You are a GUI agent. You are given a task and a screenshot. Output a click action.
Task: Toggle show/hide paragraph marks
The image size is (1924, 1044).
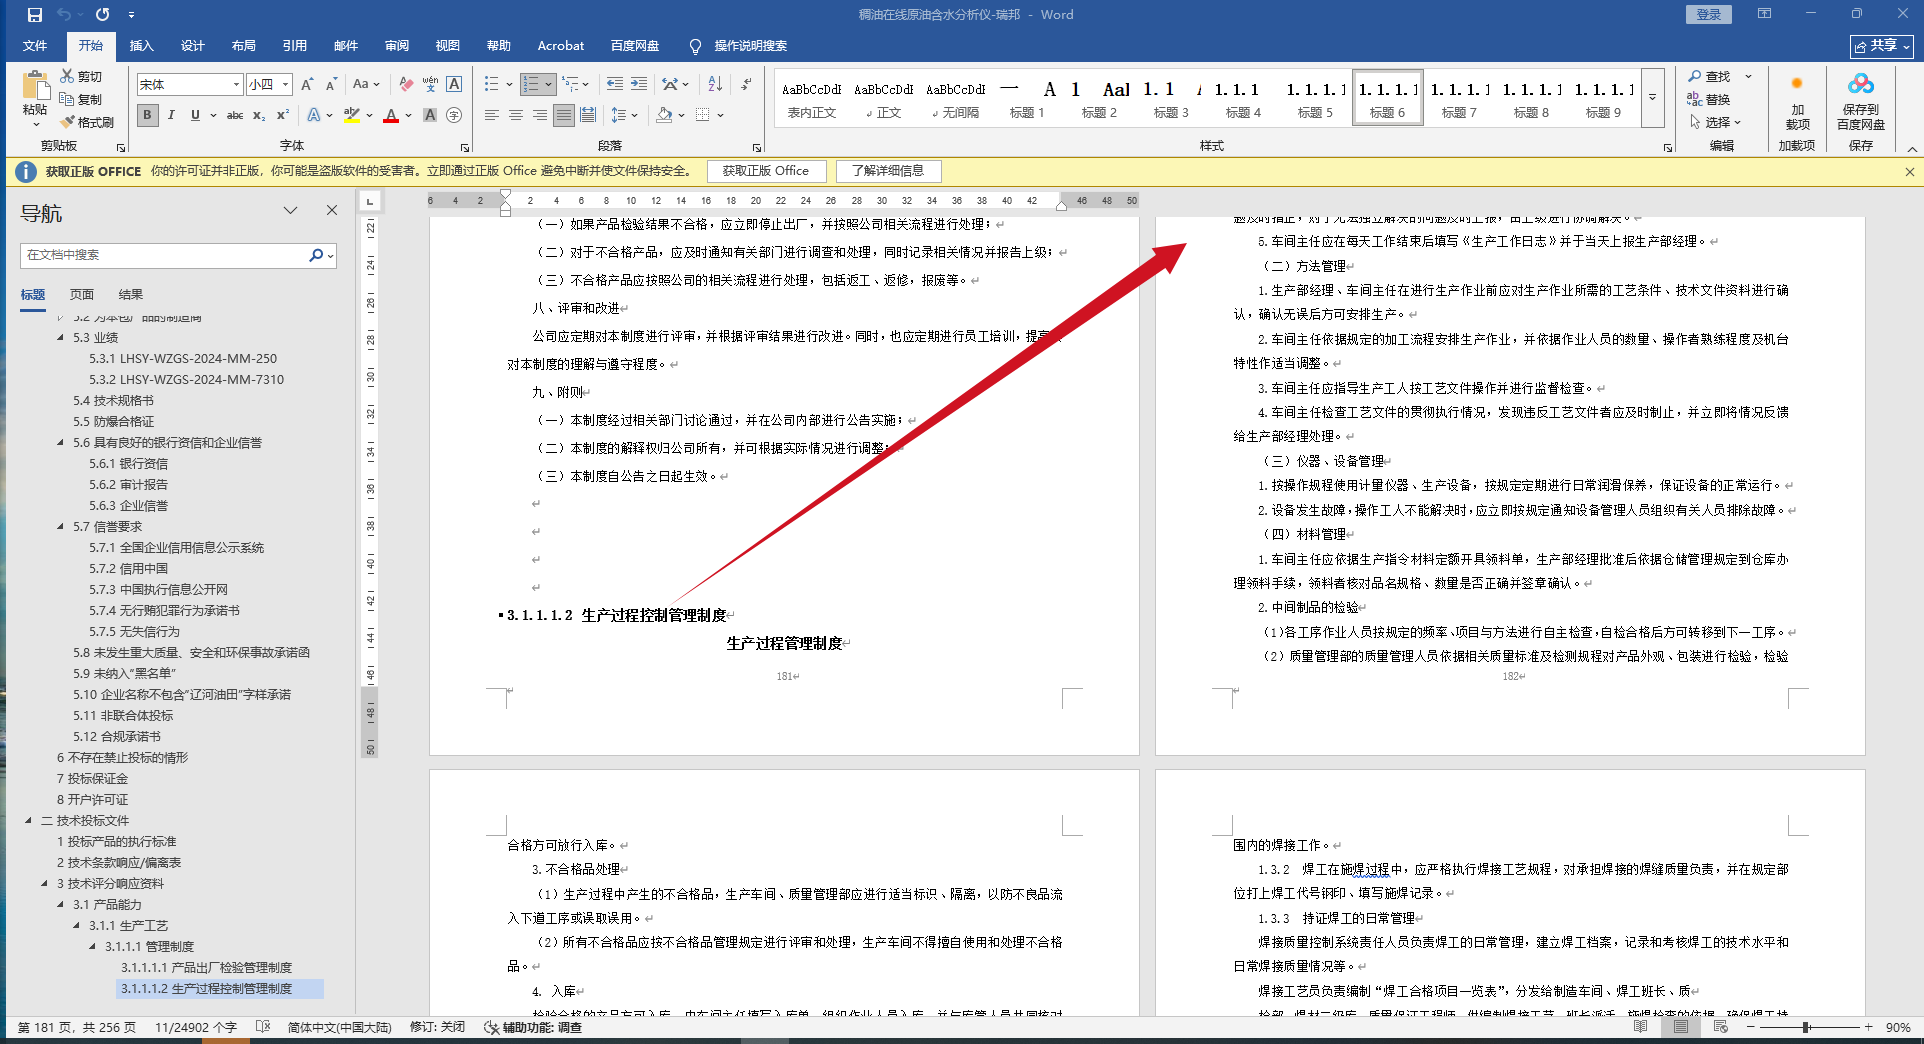[746, 85]
